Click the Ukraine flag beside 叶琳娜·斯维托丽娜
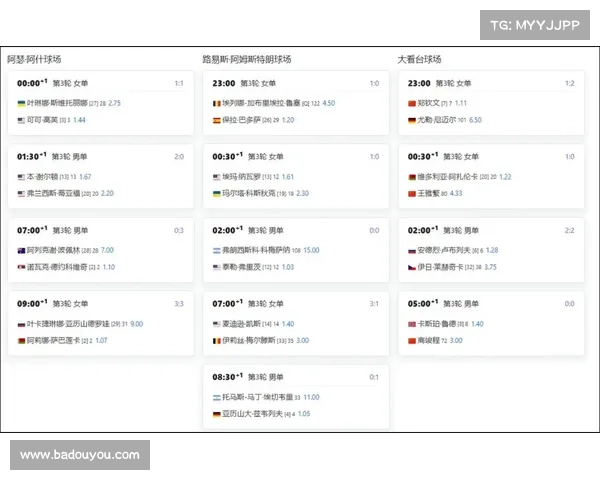600x480 pixels. point(22,103)
